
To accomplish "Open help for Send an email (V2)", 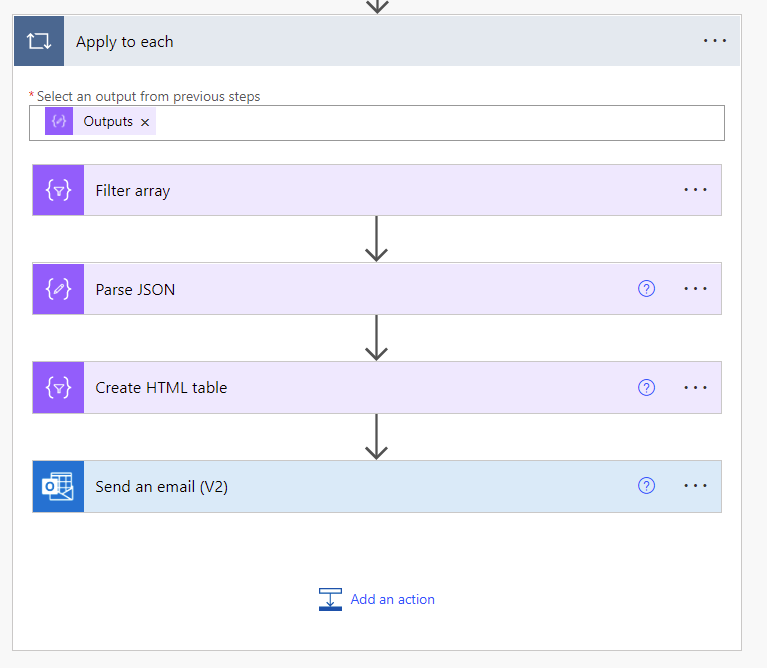I will click(x=646, y=486).
